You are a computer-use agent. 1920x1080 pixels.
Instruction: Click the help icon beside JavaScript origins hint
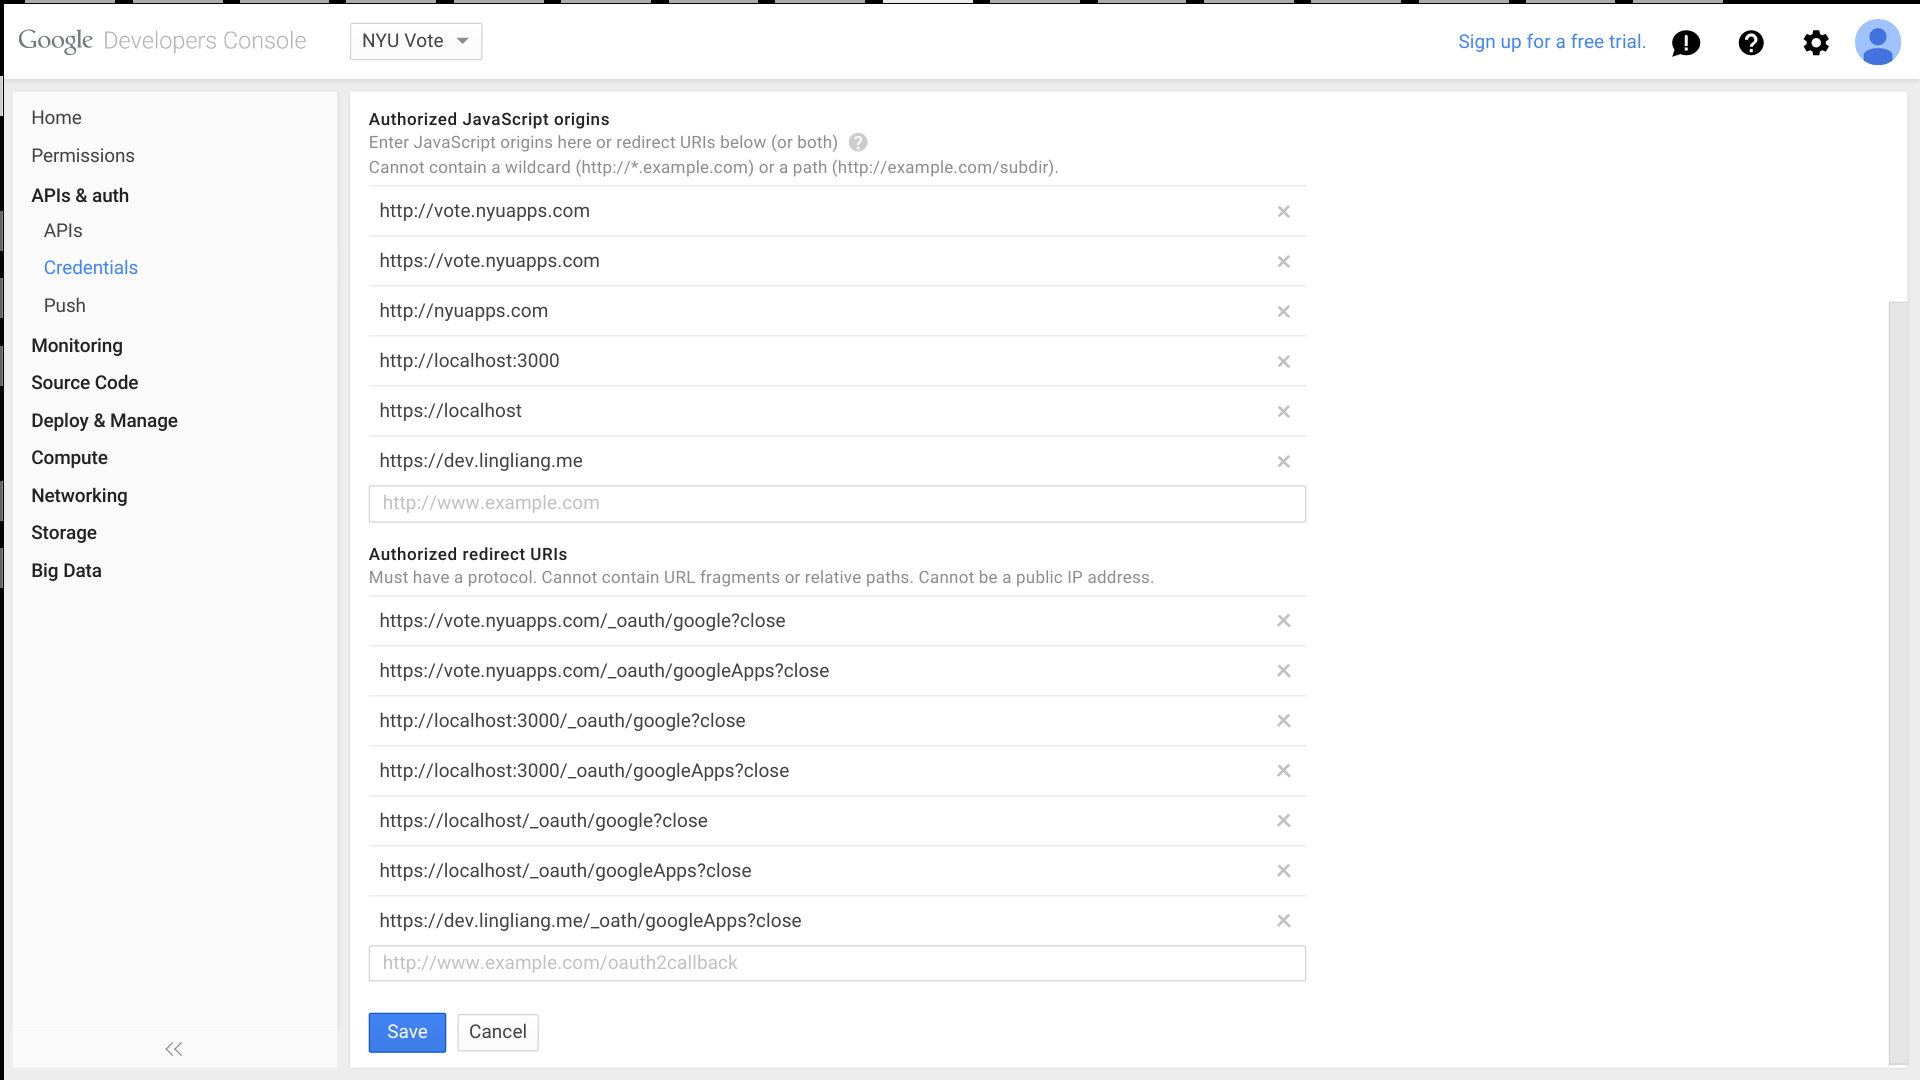coord(858,143)
